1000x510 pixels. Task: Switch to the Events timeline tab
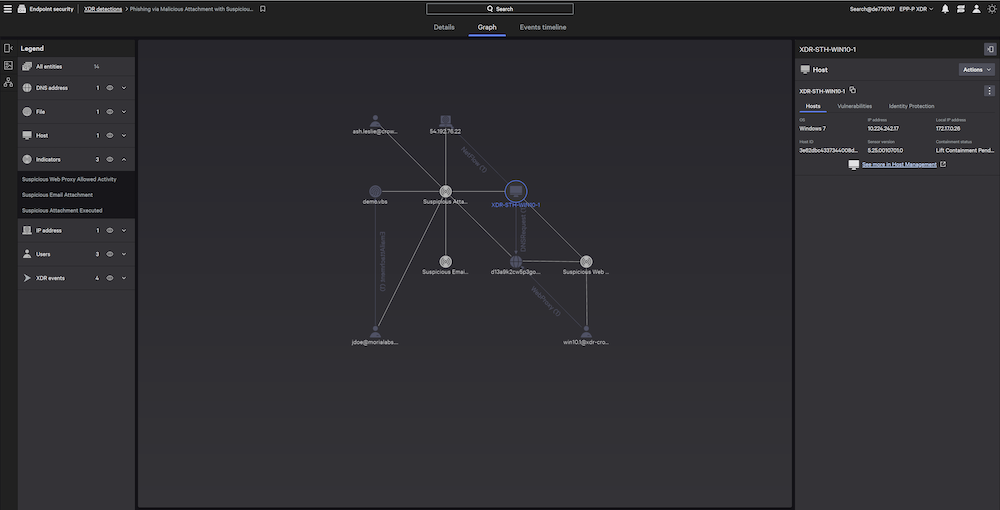[x=543, y=27]
